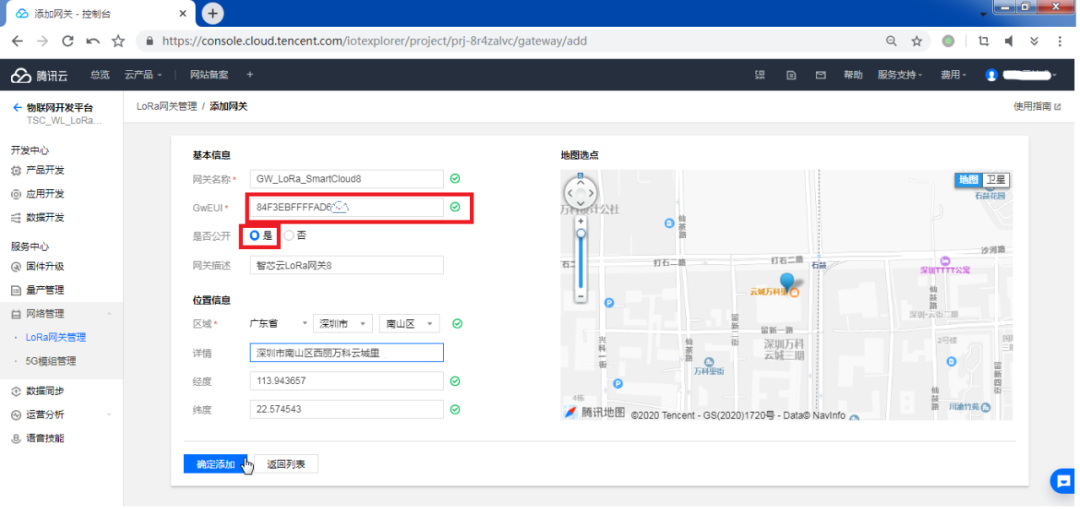
Task: Click the 网关名称 input field
Action: 346,178
